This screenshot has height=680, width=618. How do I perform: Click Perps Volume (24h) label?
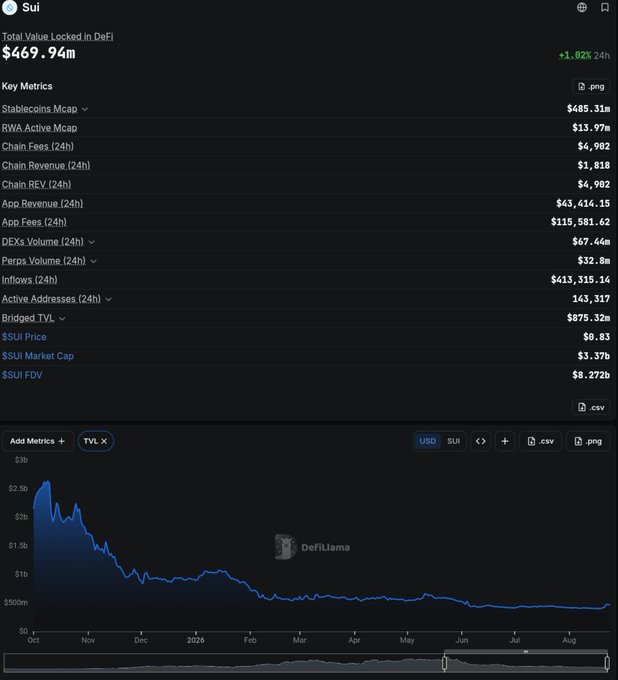point(43,261)
